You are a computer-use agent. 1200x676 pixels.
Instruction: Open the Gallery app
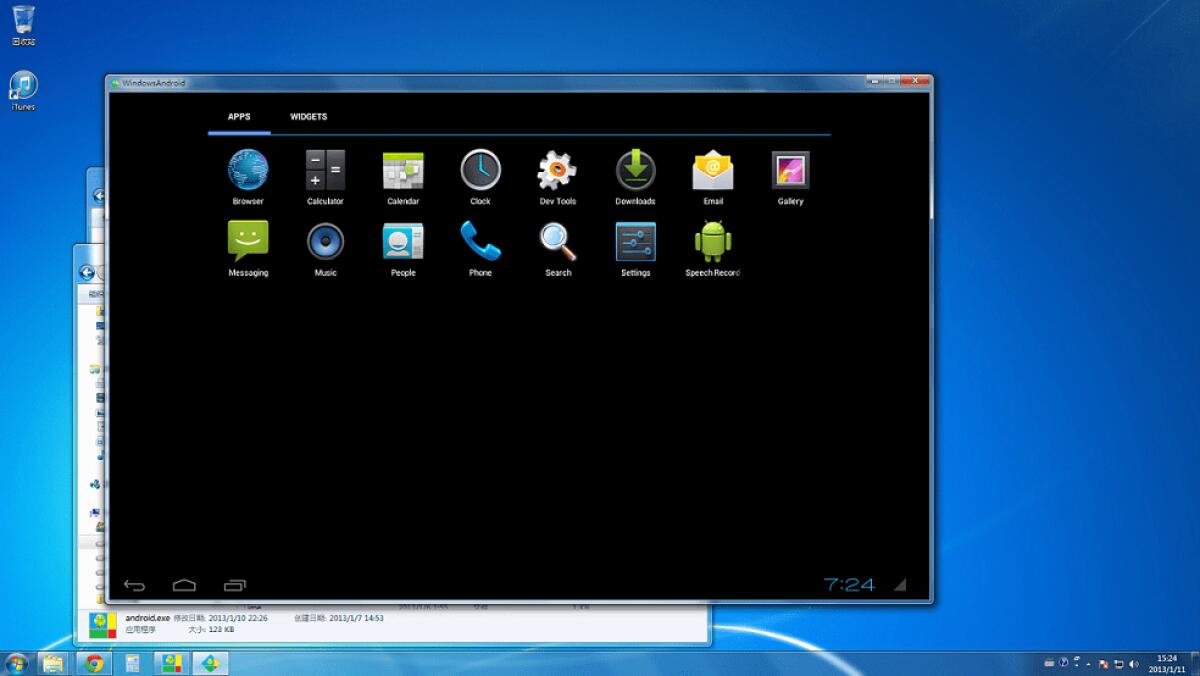(x=790, y=170)
